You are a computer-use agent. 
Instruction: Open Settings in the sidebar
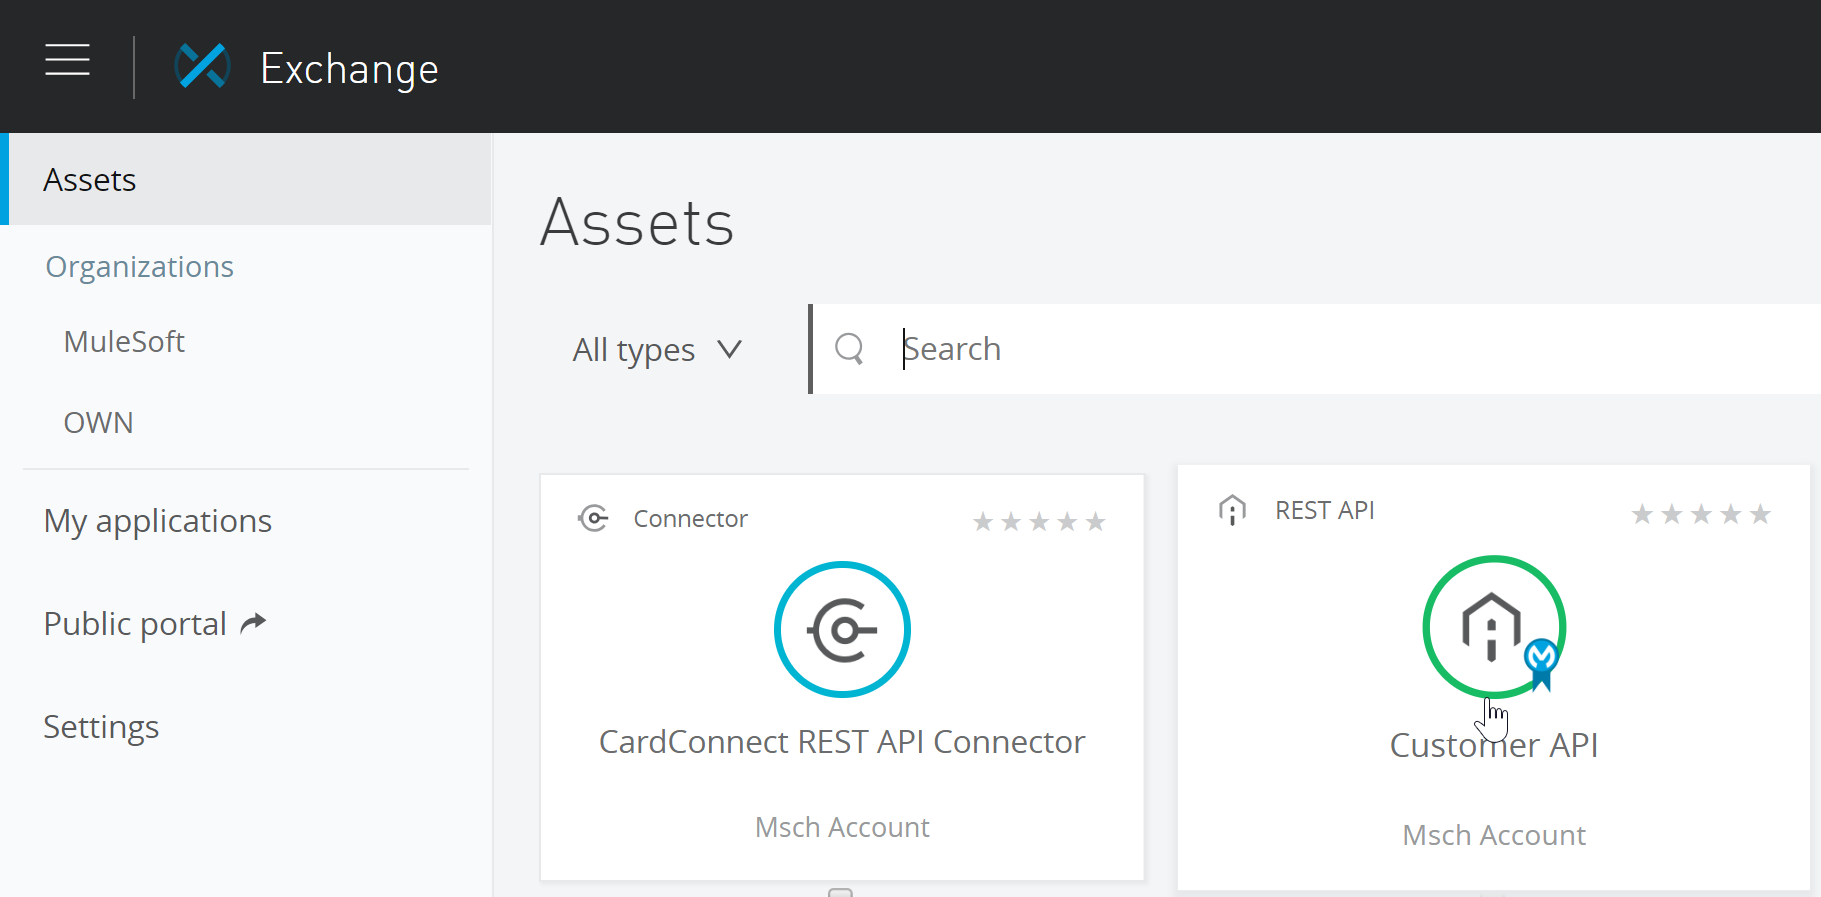[x=101, y=727]
